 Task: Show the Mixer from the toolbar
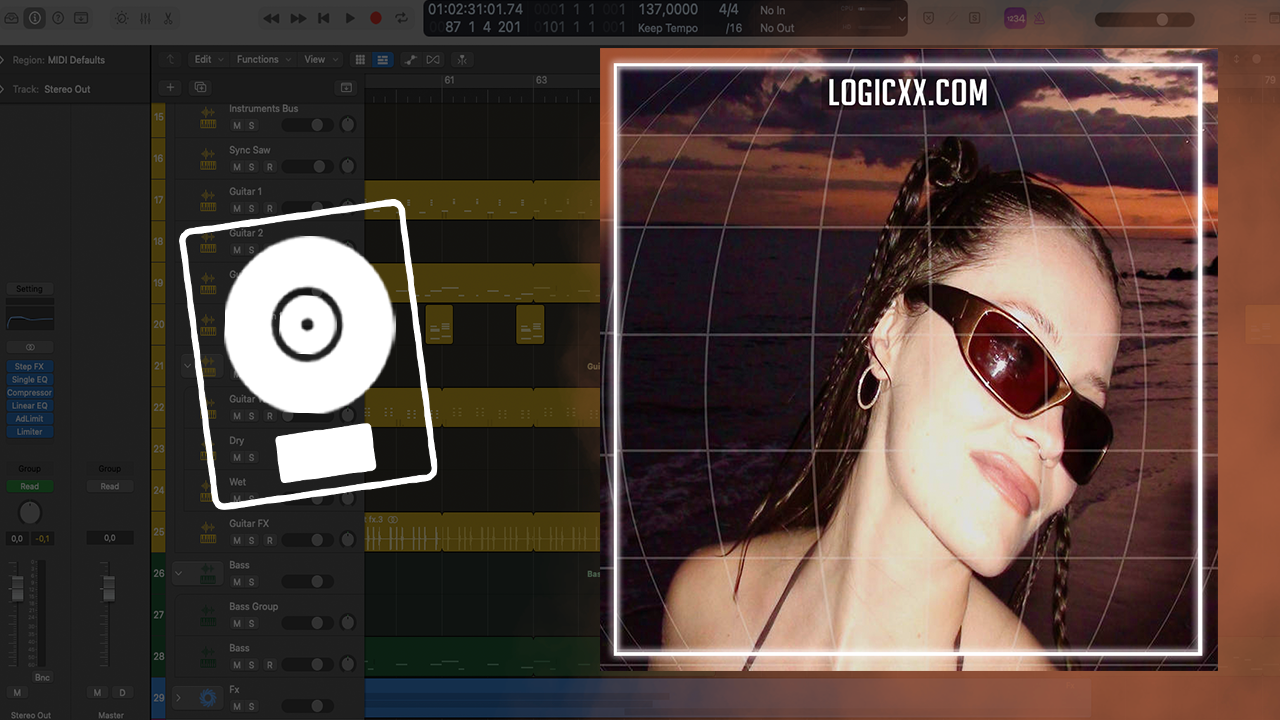[x=145, y=18]
